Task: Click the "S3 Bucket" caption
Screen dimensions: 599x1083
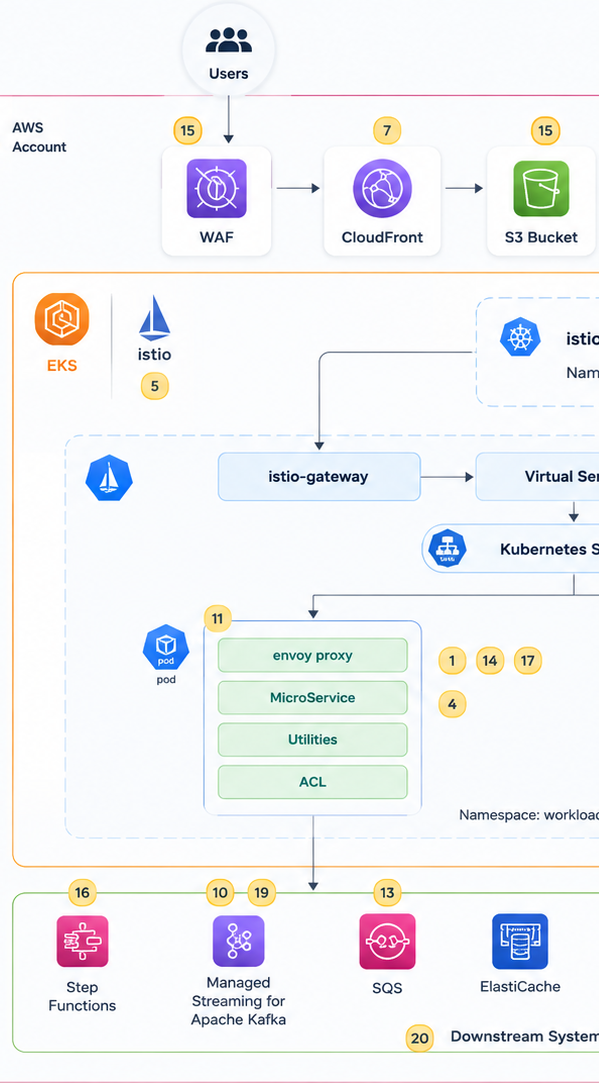Action: tap(541, 238)
